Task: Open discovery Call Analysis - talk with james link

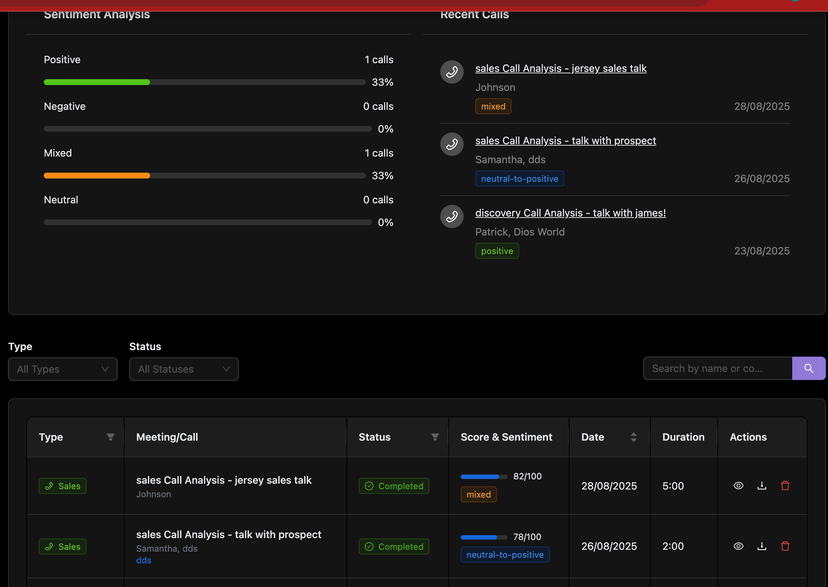Action: pyautogui.click(x=570, y=212)
